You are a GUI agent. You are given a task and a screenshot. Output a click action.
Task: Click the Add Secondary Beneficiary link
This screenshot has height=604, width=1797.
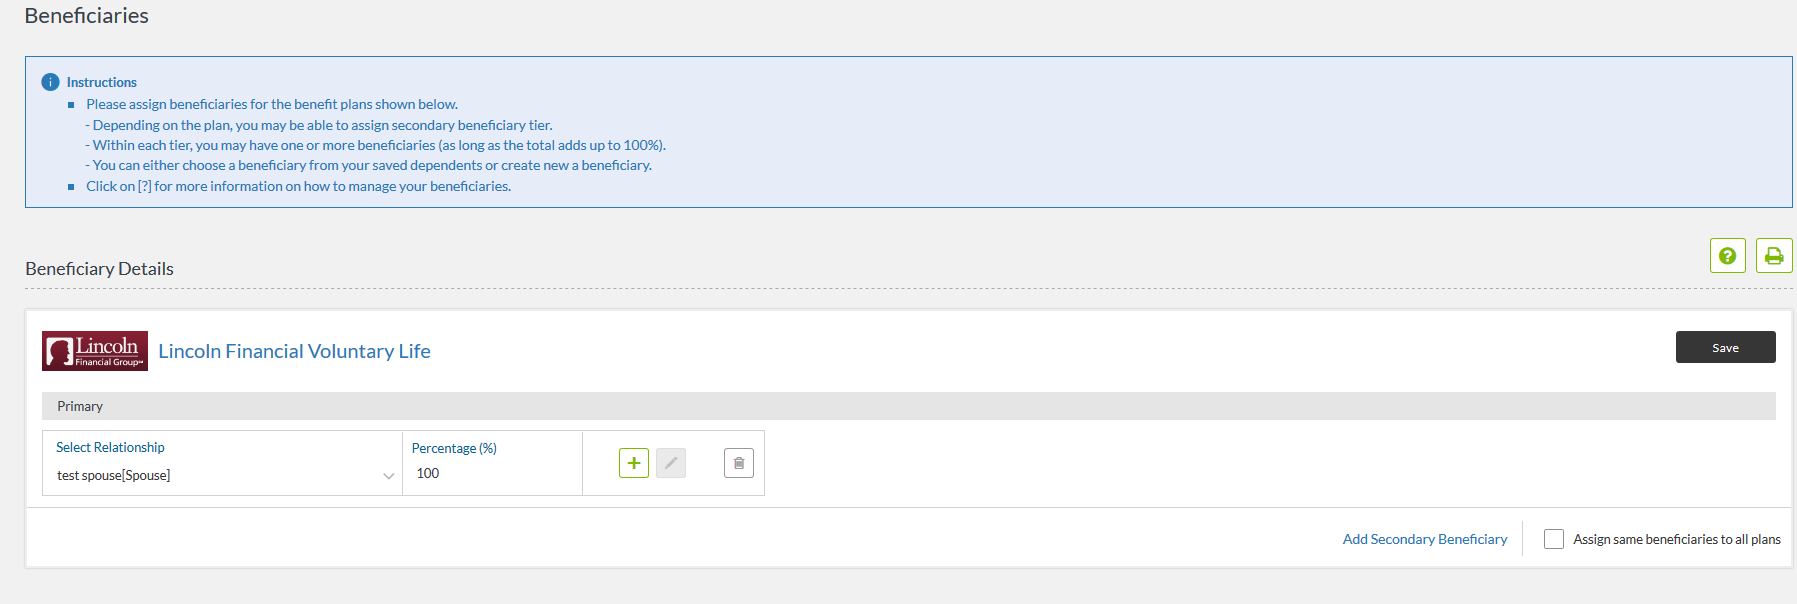point(1424,539)
